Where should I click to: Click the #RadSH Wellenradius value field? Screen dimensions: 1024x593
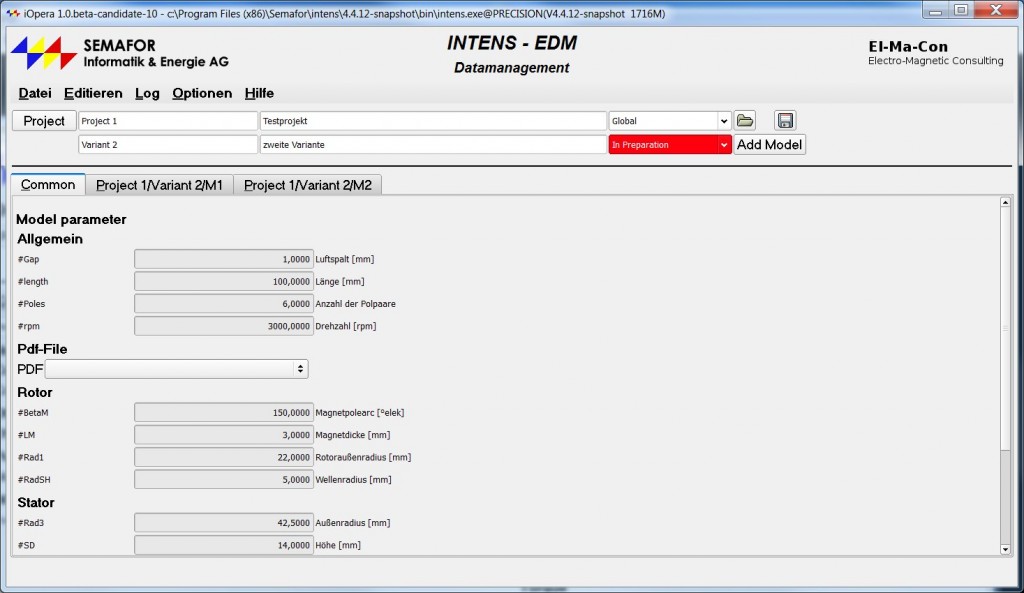click(x=224, y=479)
